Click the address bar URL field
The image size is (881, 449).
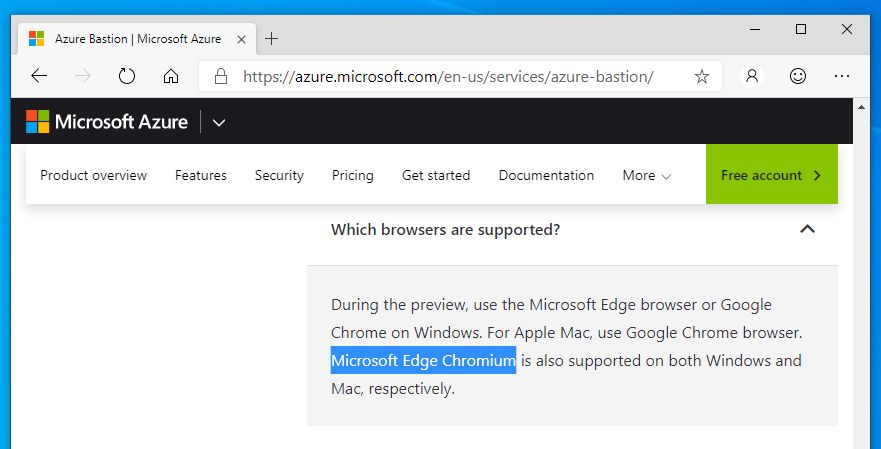(x=448, y=76)
